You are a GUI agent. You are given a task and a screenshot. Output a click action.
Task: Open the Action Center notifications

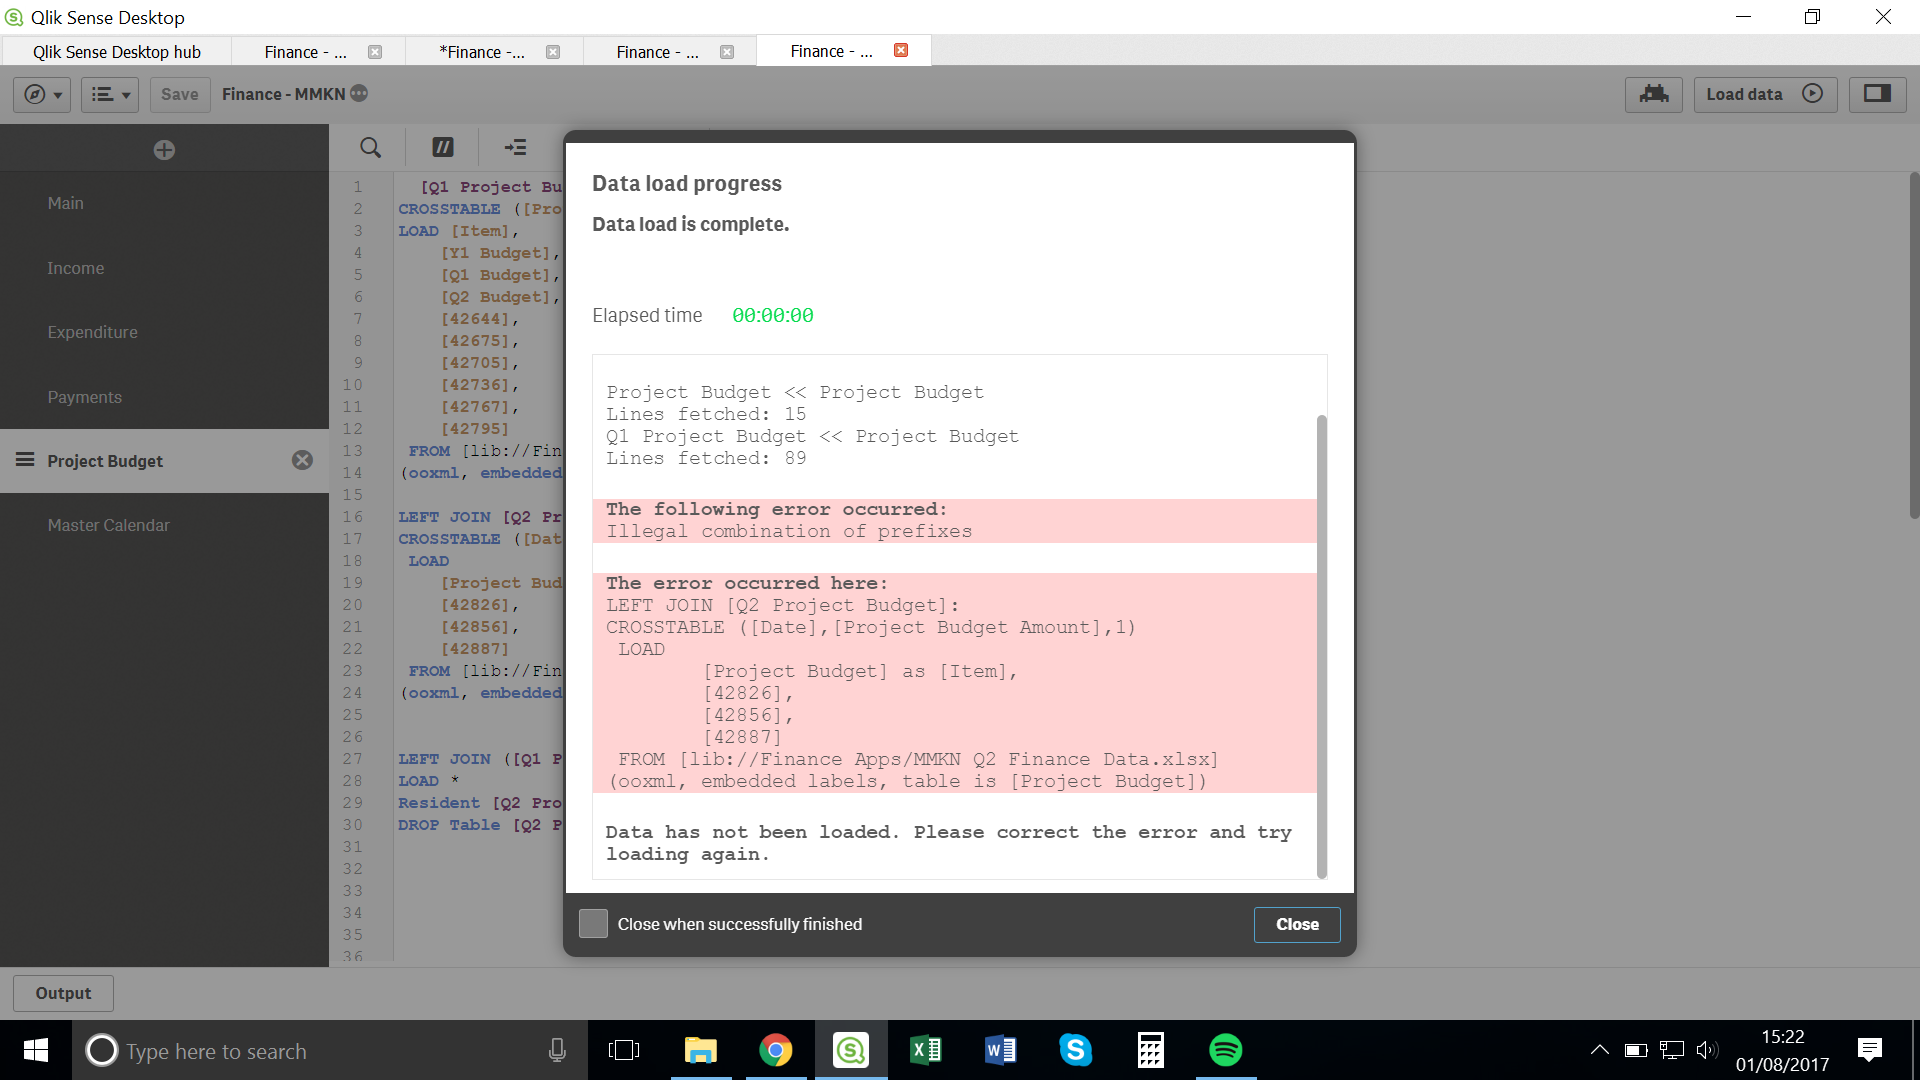click(x=1870, y=1050)
